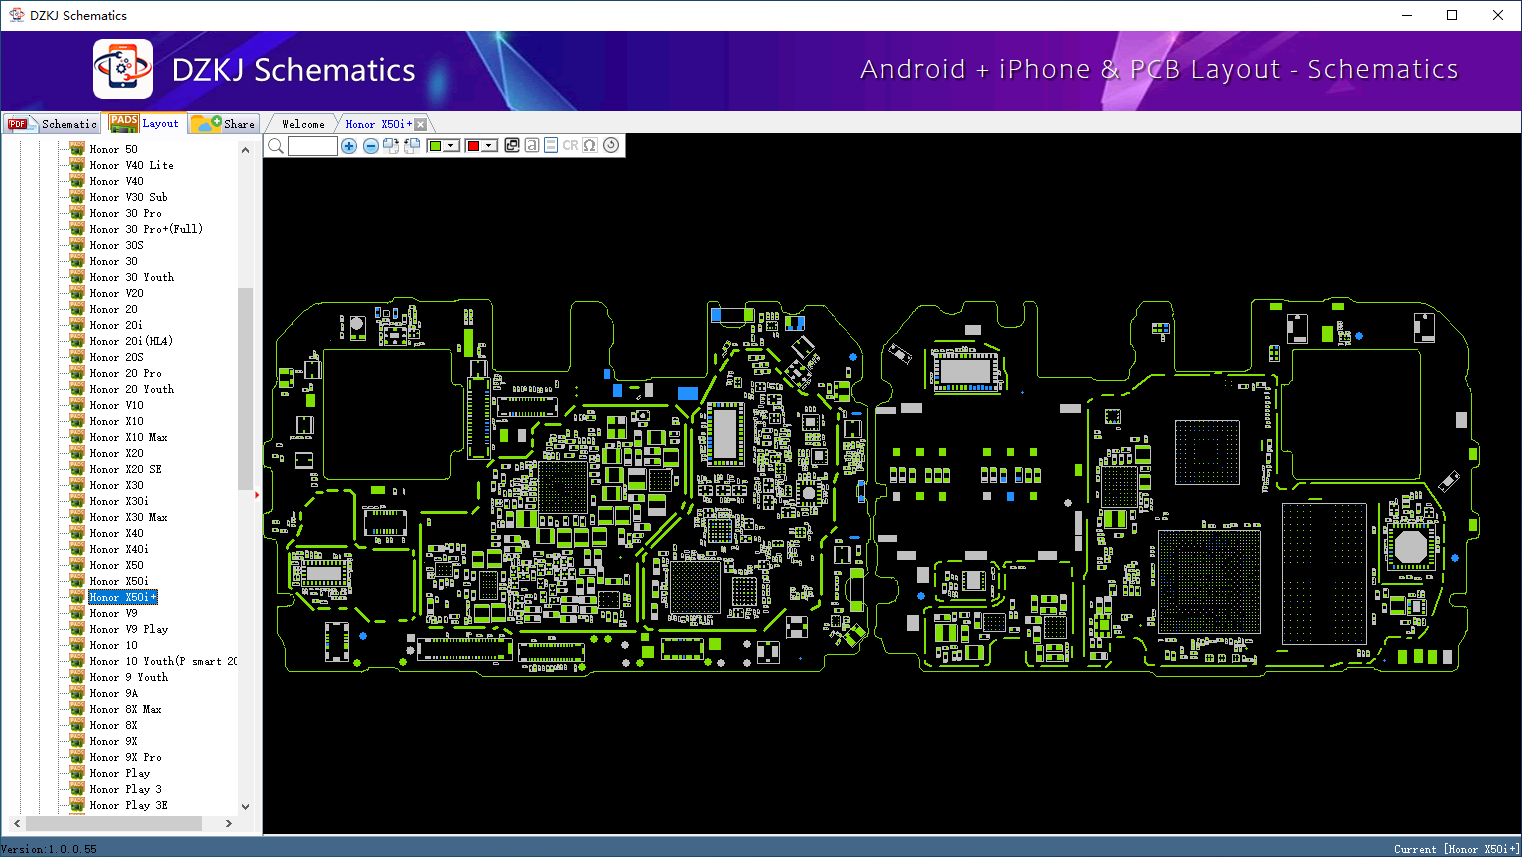Click the green color swatch
The height and width of the screenshot is (857, 1522).
click(435, 146)
